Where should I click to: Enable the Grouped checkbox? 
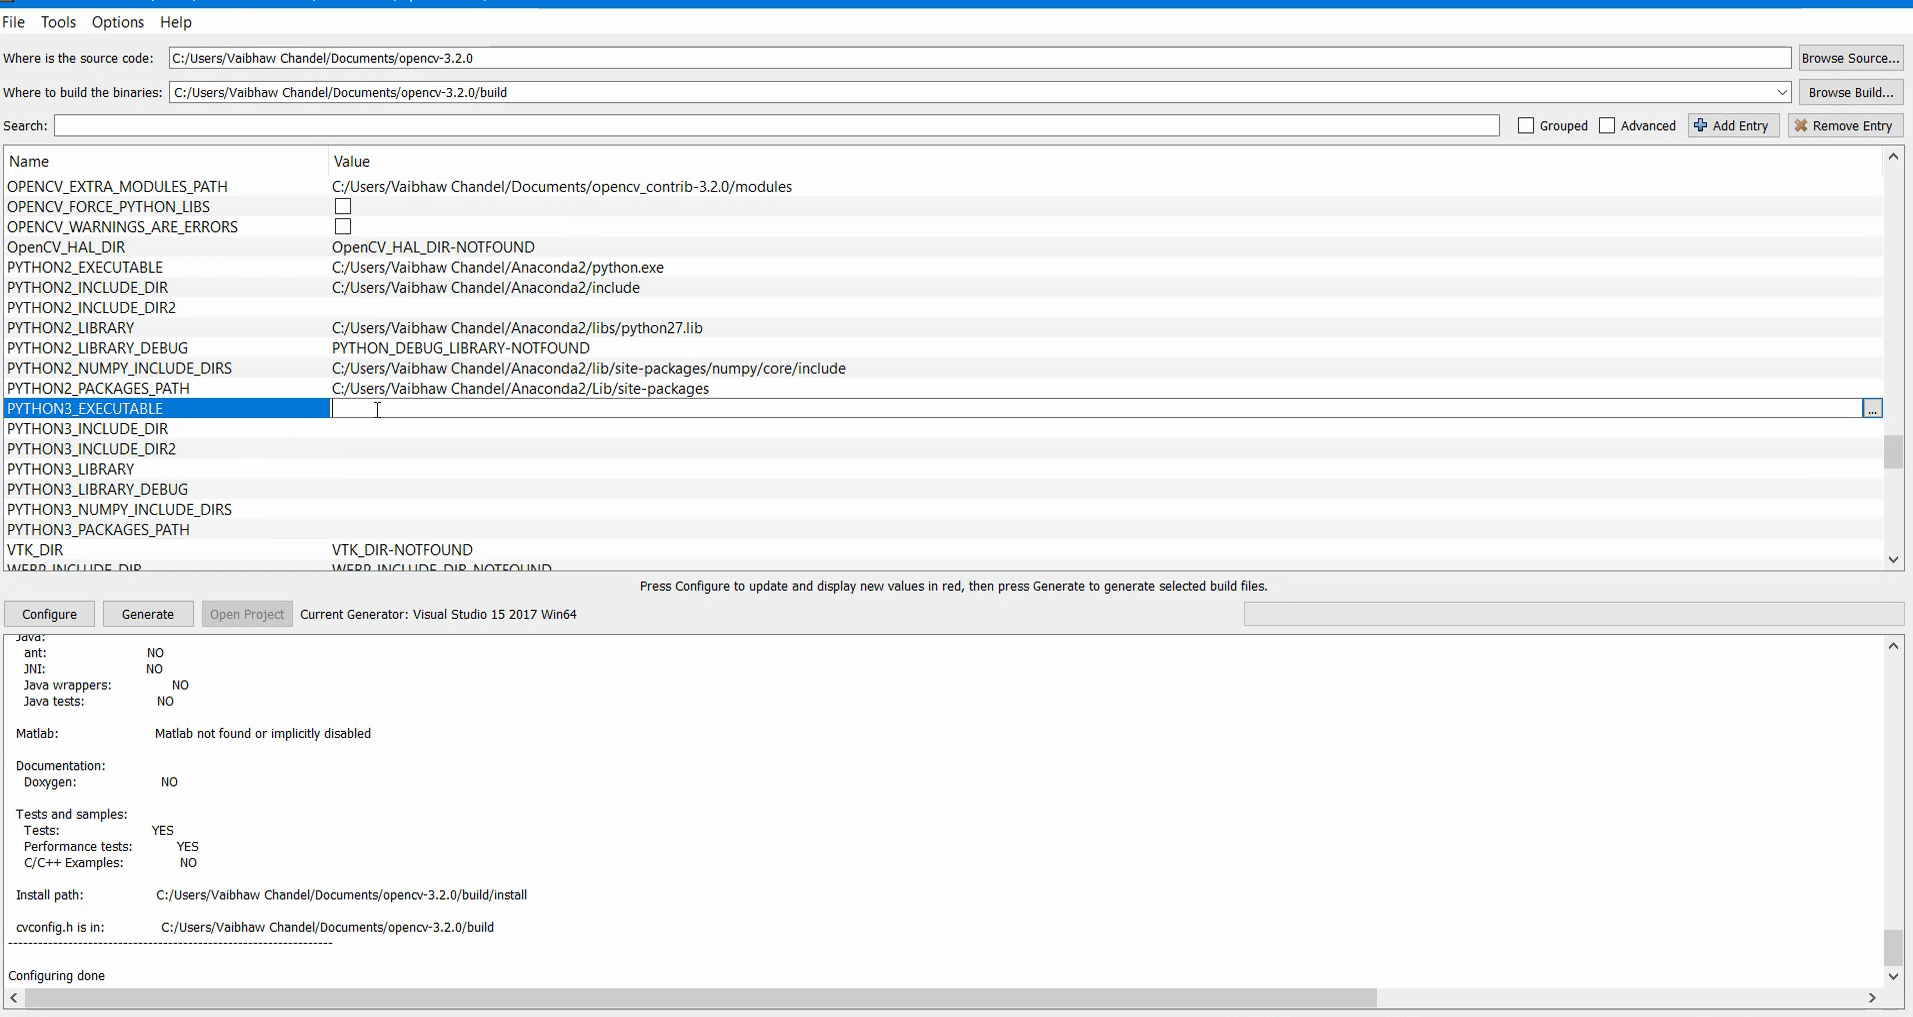[1526, 126]
